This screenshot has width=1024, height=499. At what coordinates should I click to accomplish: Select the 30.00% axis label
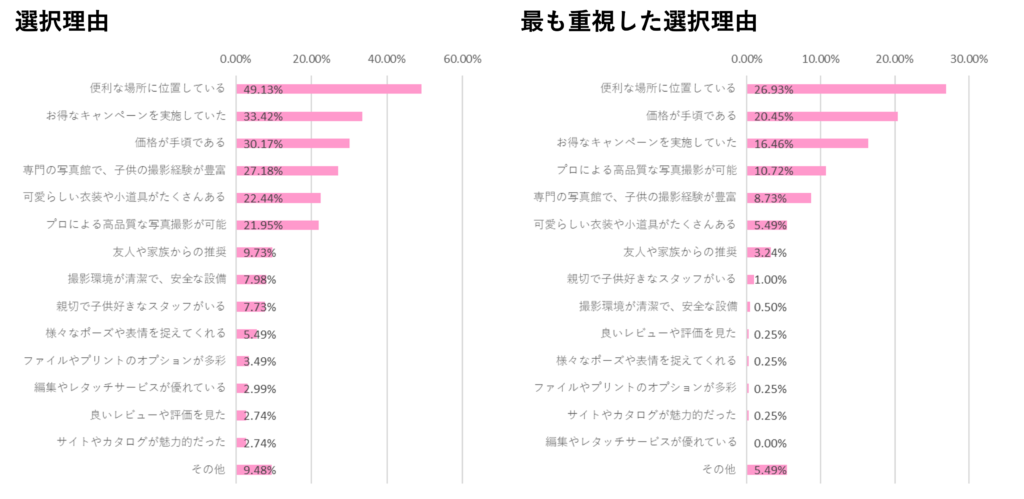click(969, 59)
